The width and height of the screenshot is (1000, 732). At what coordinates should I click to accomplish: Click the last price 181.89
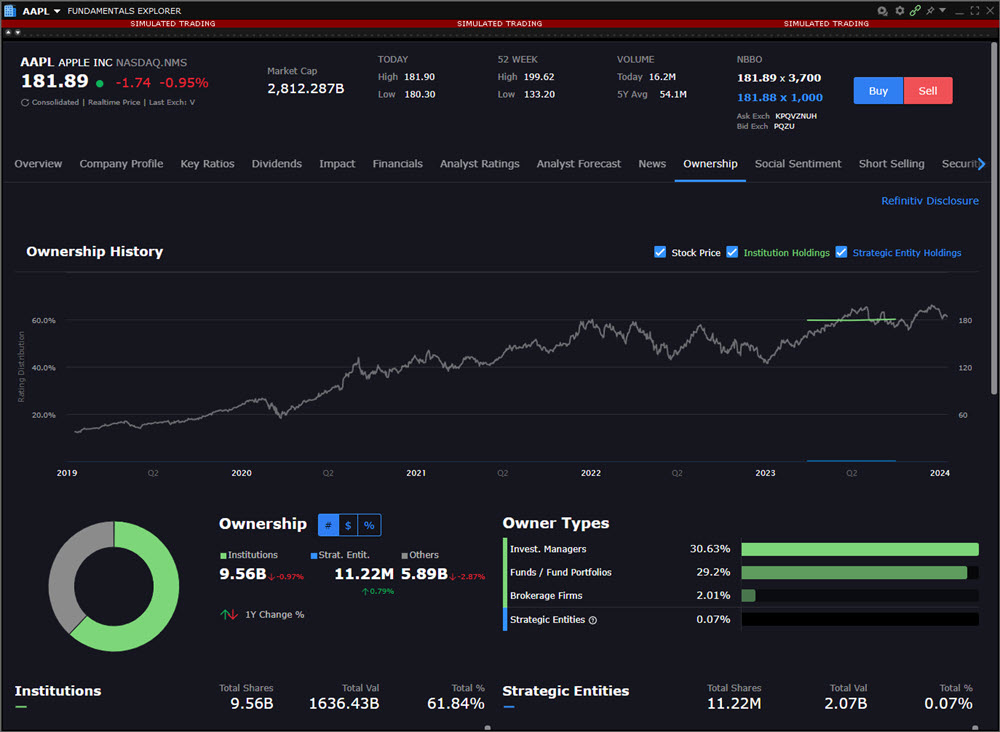coord(55,82)
